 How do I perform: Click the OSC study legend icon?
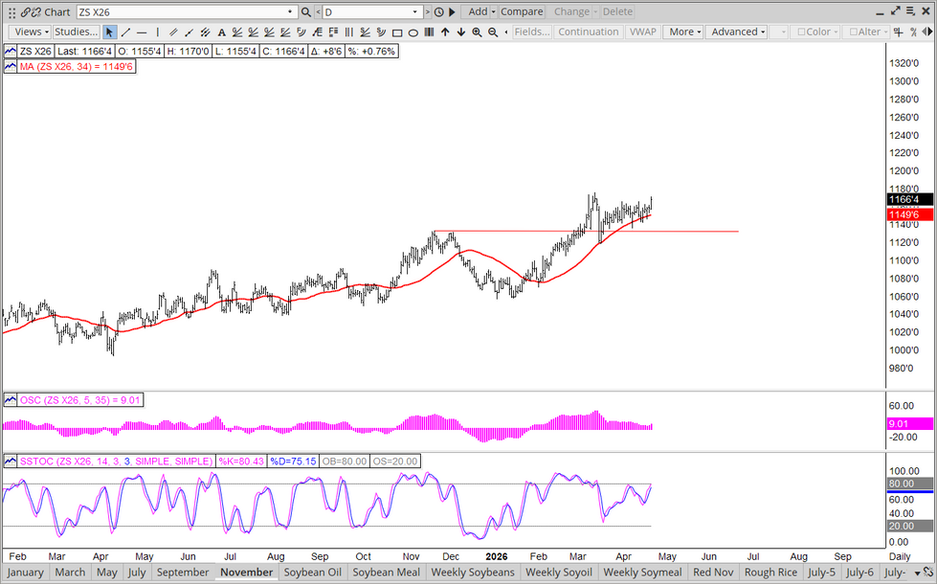(x=10, y=400)
